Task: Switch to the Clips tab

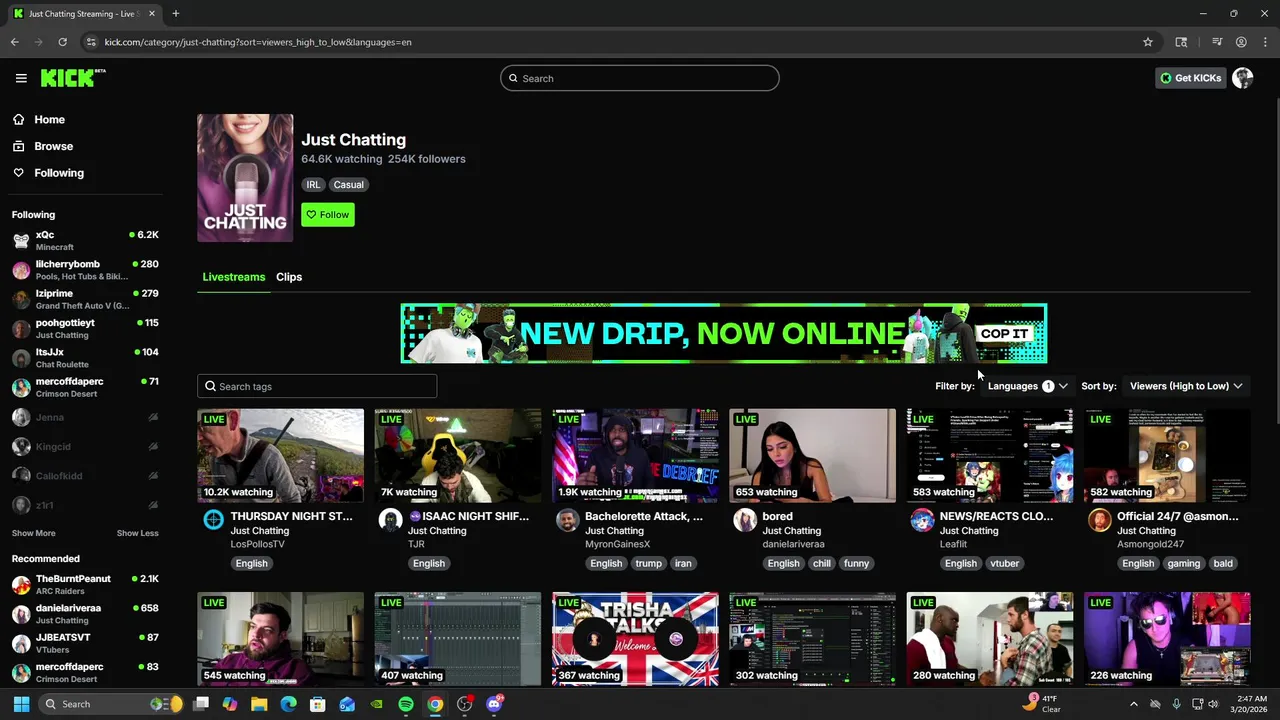Action: [289, 277]
